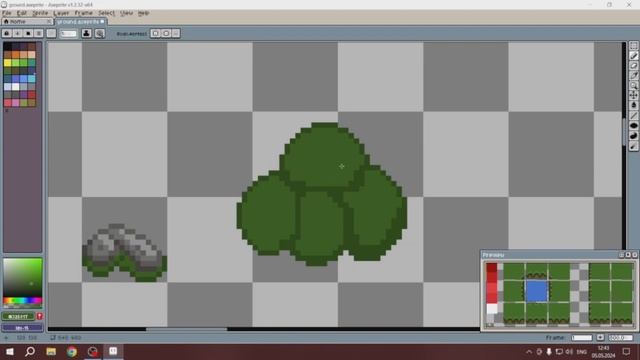Open the Help menu
This screenshot has height=360, width=640.
[x=143, y=13]
